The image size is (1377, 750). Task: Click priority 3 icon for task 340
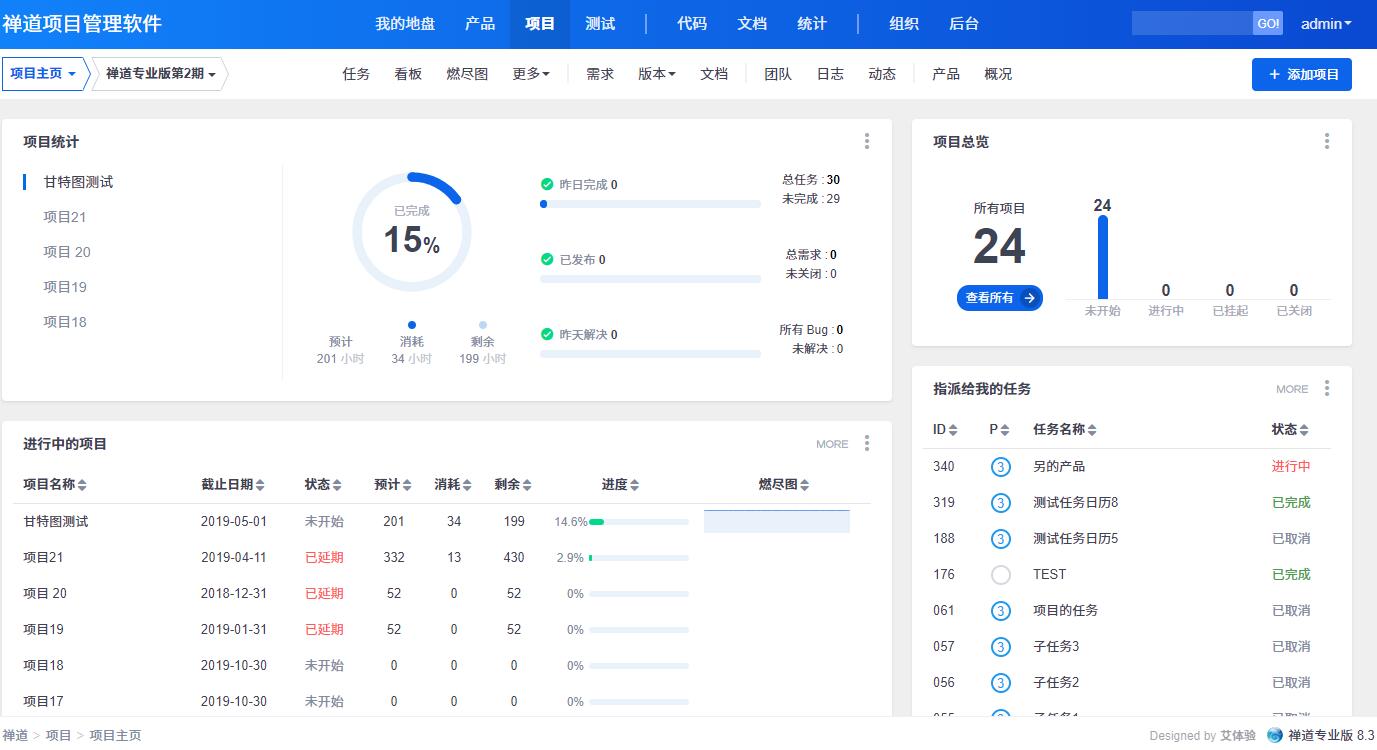tap(1000, 467)
